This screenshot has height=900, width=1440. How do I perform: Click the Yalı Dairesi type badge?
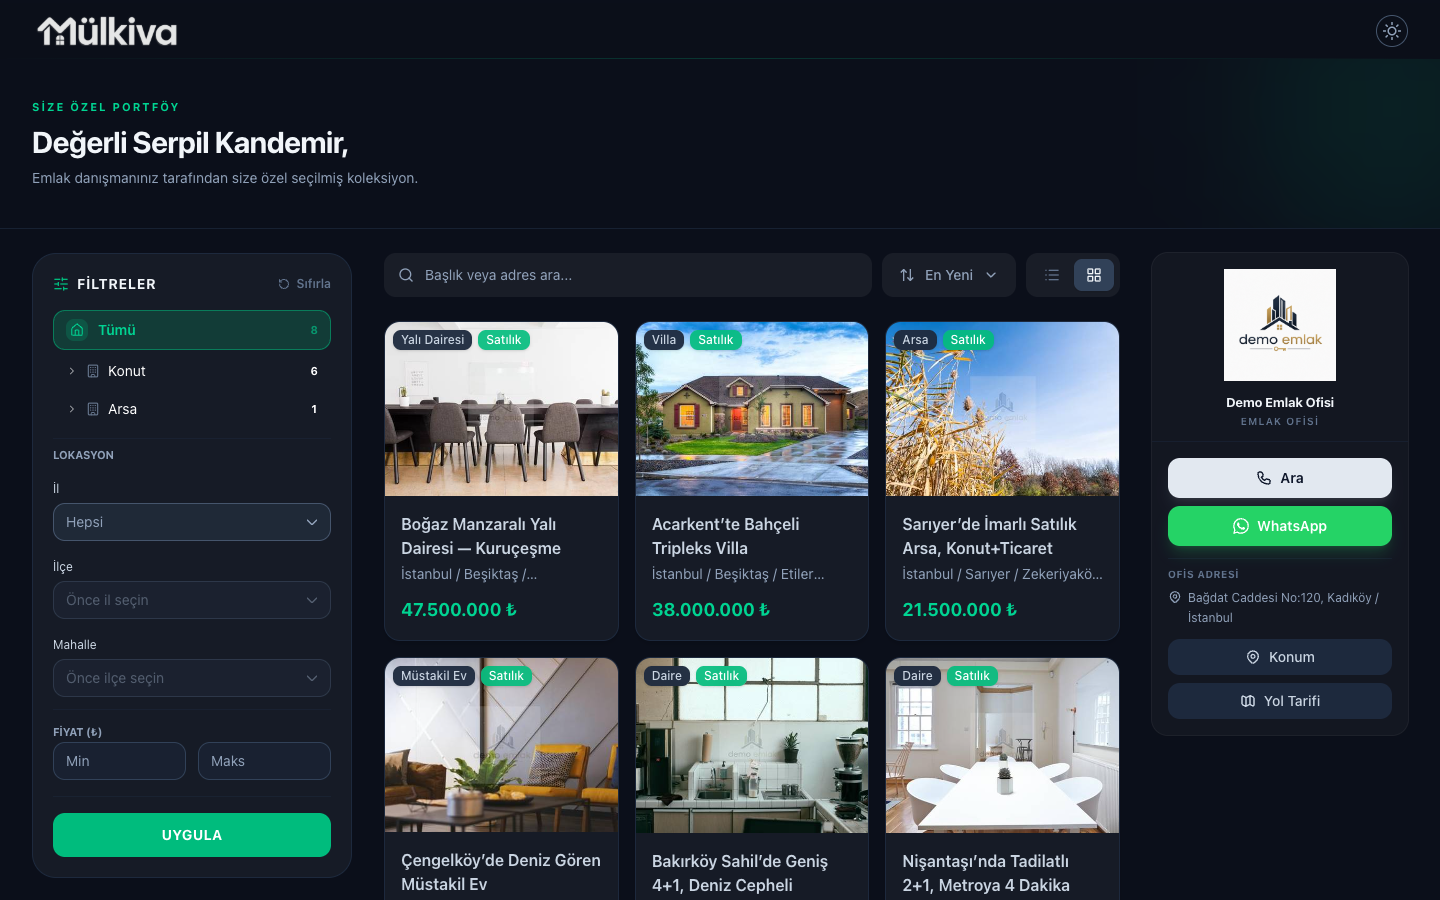[433, 340]
